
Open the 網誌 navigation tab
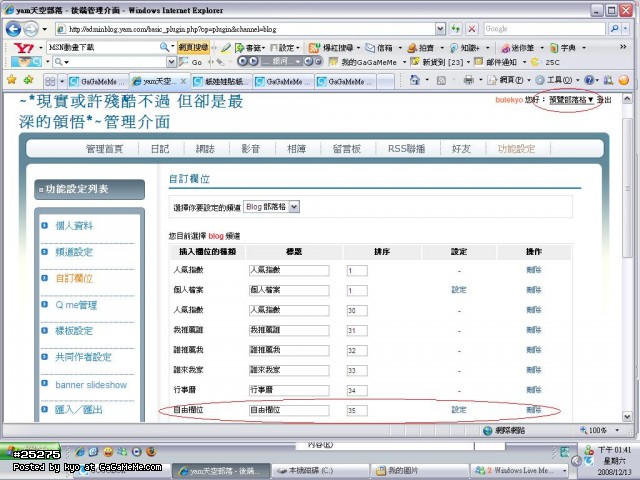[x=205, y=149]
